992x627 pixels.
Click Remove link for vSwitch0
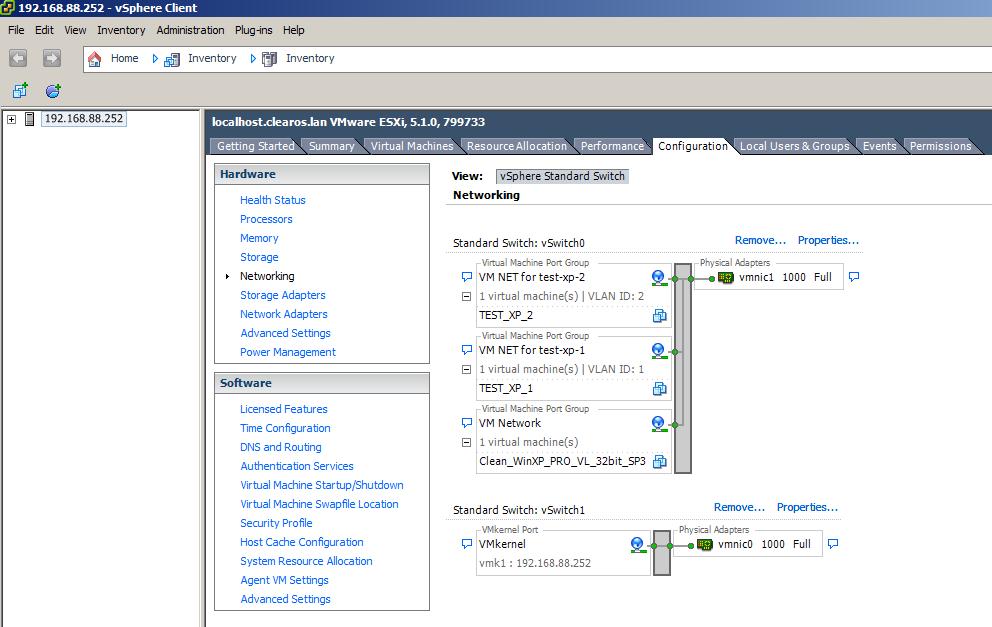click(x=760, y=240)
